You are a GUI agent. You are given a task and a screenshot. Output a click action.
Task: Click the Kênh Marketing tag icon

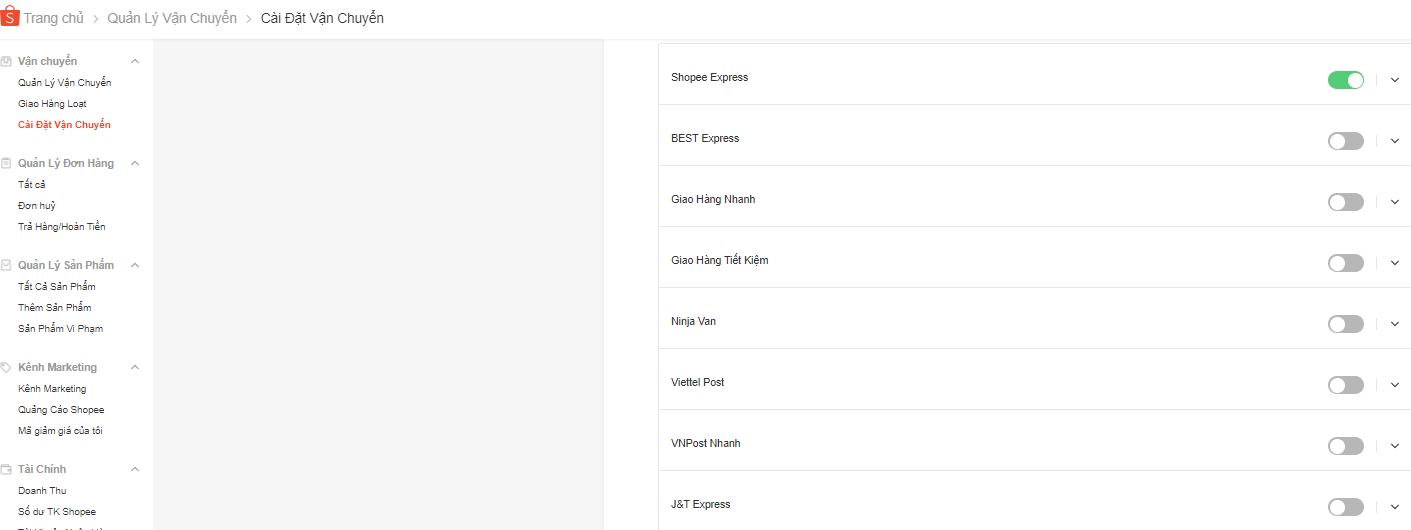(7, 368)
